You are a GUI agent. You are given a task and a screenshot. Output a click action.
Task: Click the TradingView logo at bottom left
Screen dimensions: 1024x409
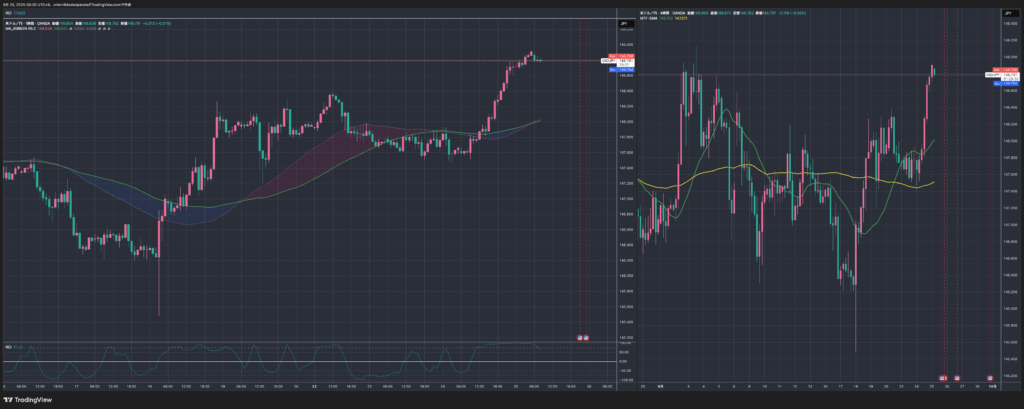pyautogui.click(x=28, y=400)
